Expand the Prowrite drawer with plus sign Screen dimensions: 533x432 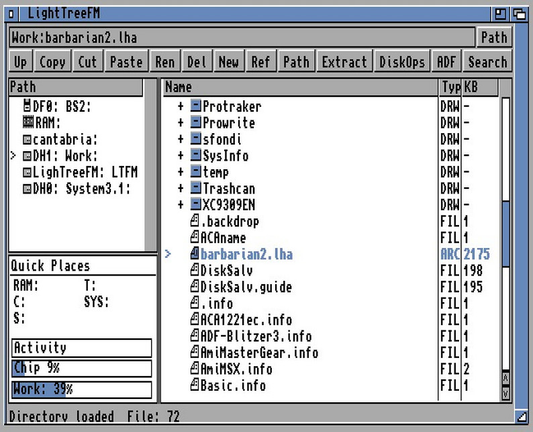tap(180, 123)
